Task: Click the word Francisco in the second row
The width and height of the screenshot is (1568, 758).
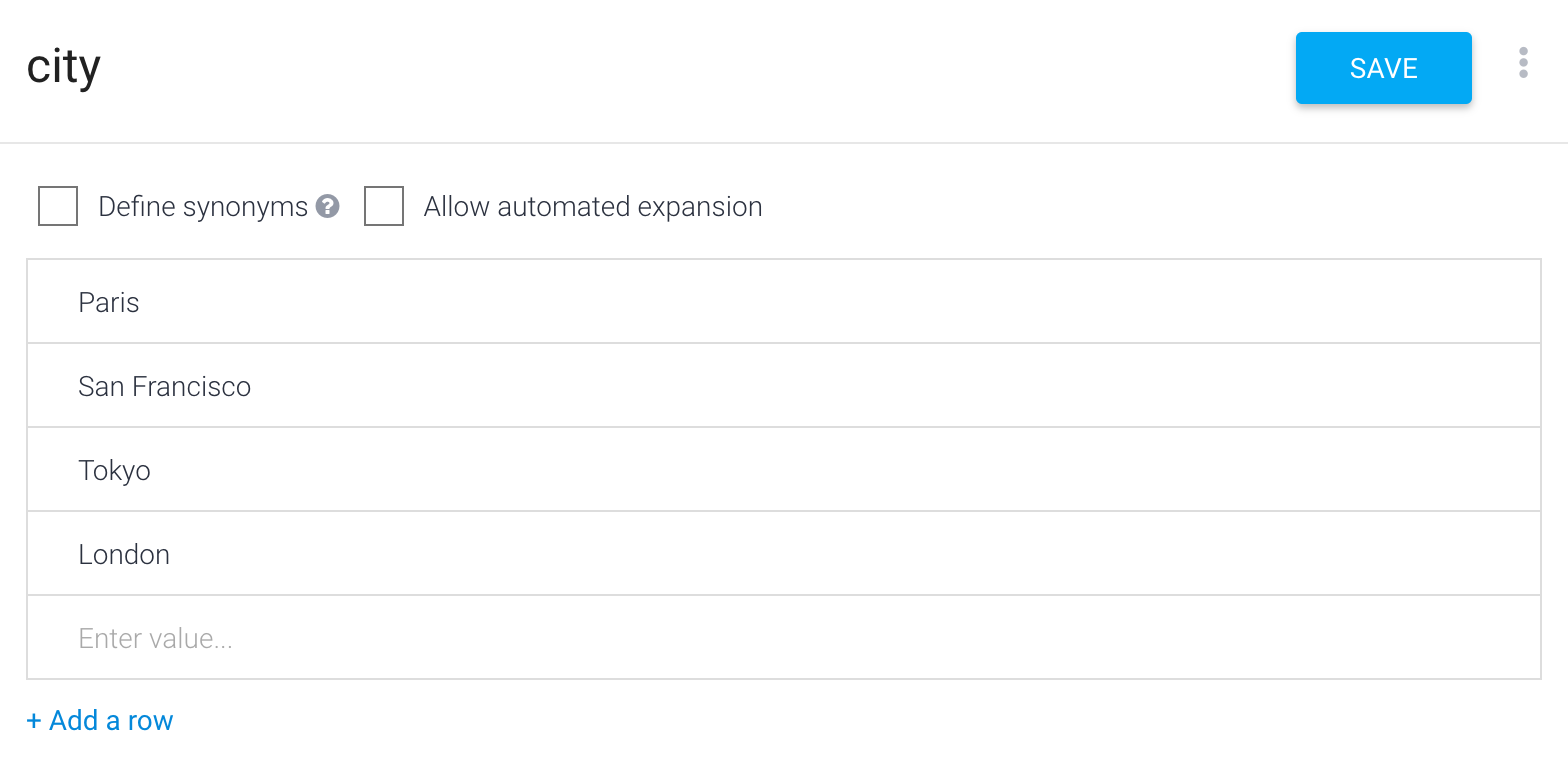Action: pos(192,386)
